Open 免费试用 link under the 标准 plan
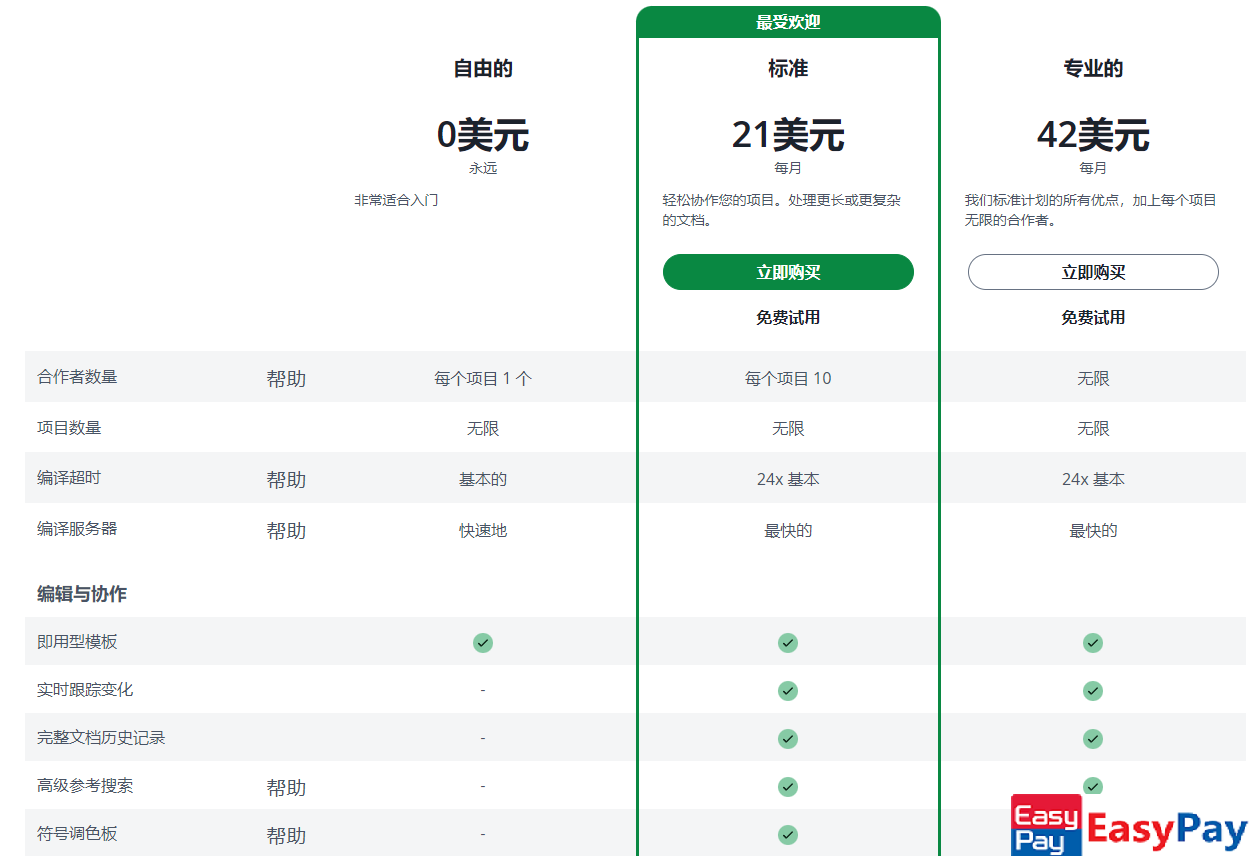 (x=788, y=317)
